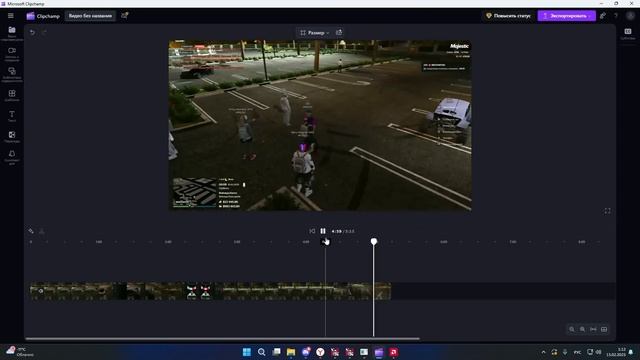Click the Clipchamp icon in the taskbar

pos(379,352)
